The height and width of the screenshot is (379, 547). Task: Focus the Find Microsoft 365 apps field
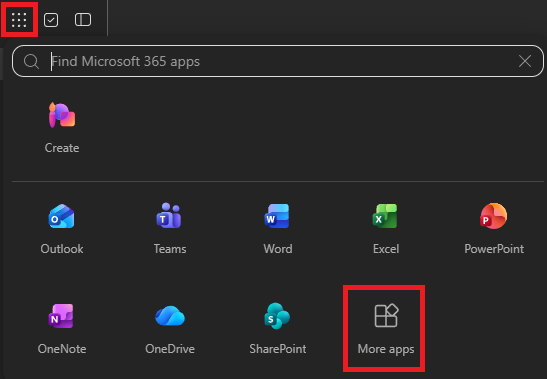pyautogui.click(x=278, y=61)
